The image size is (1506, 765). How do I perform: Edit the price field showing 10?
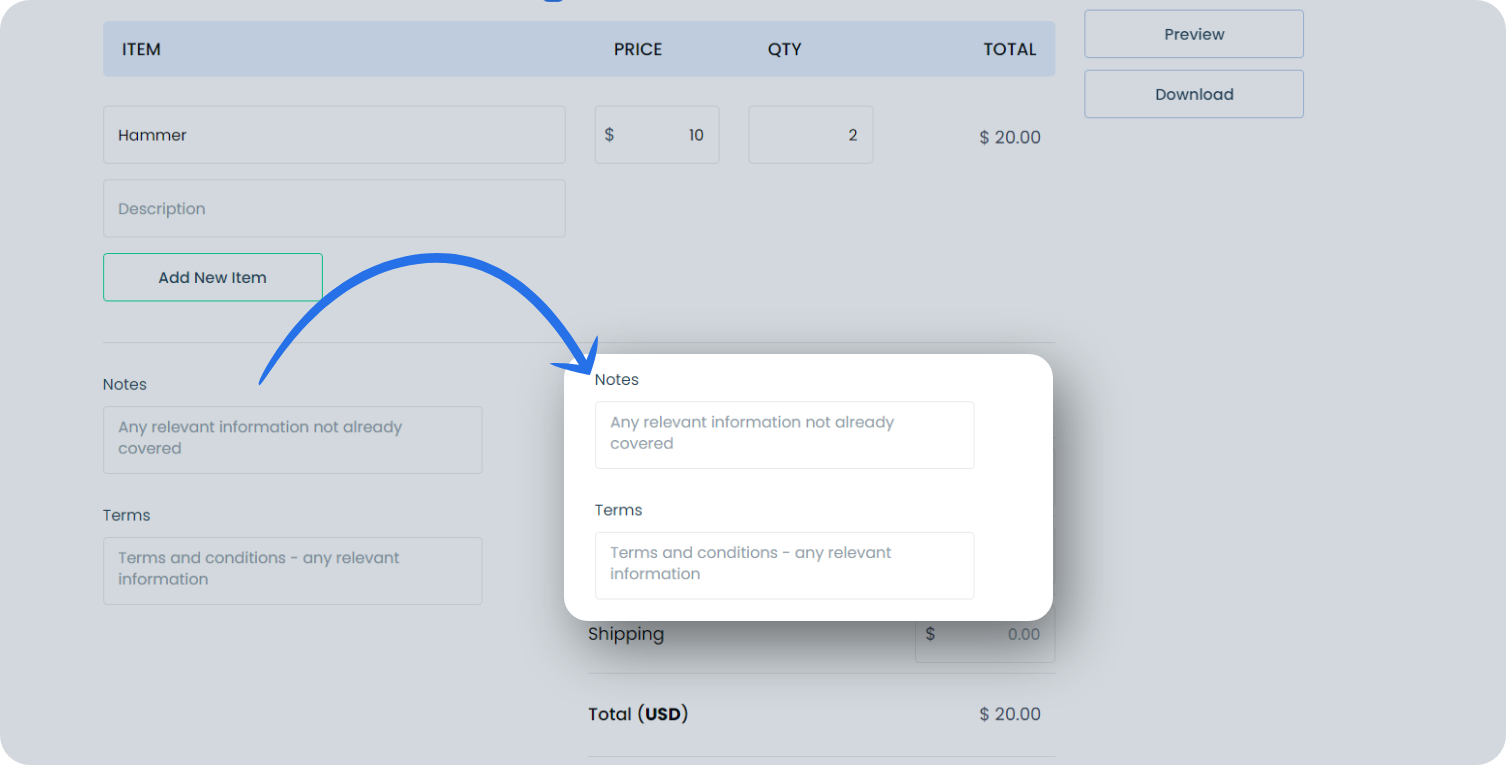click(657, 135)
